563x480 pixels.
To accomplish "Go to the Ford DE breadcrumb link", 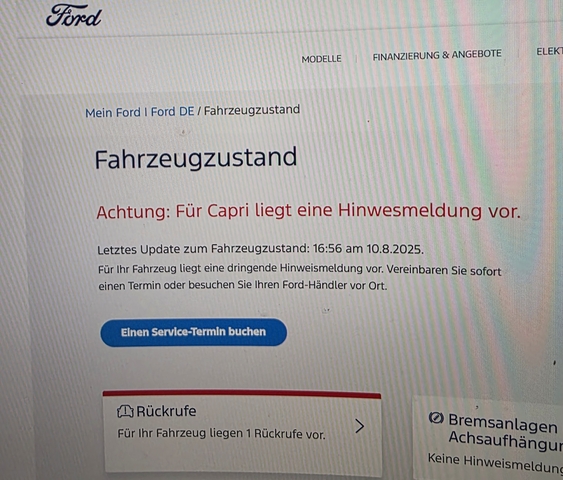I will tap(172, 112).
